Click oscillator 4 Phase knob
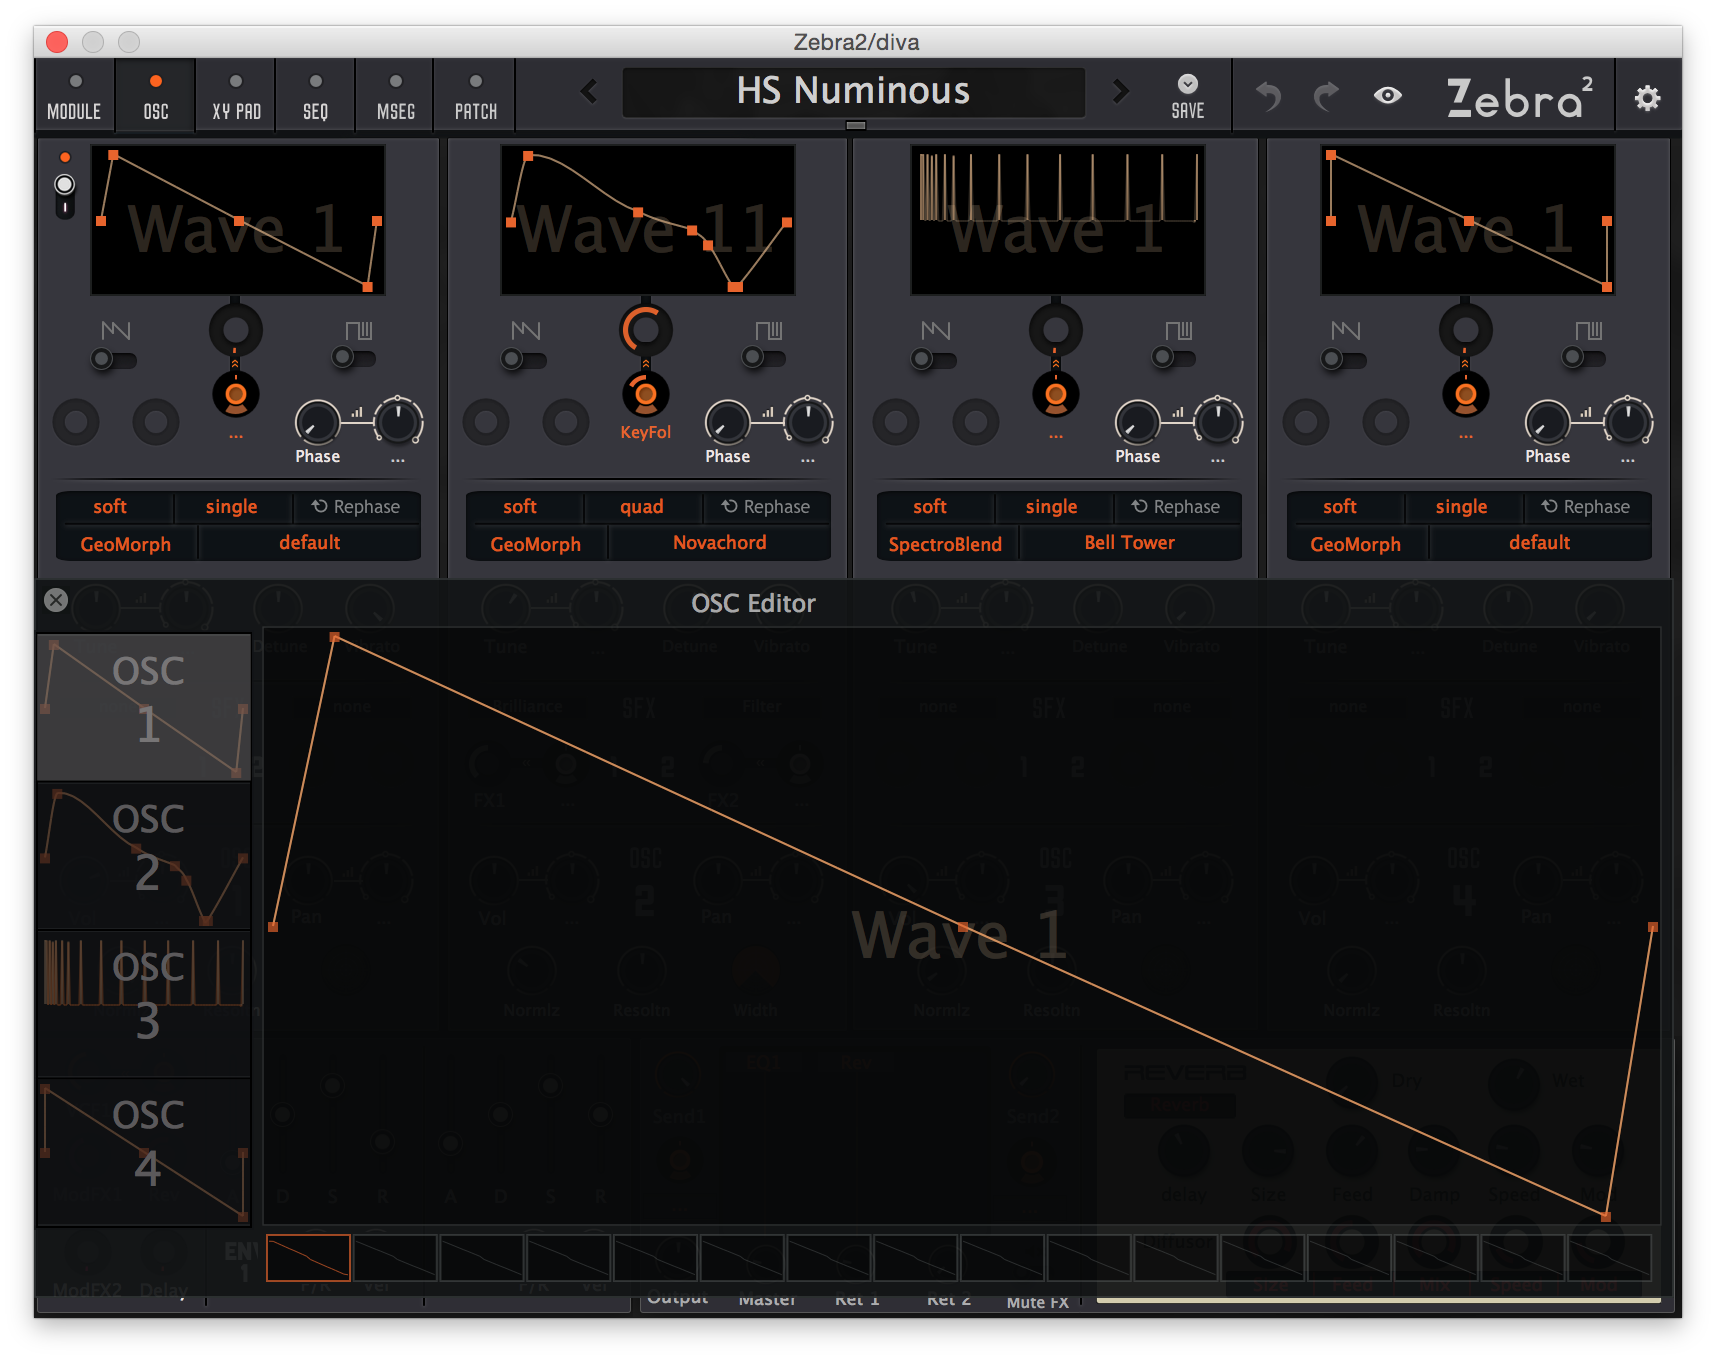The height and width of the screenshot is (1360, 1716). click(x=1548, y=423)
